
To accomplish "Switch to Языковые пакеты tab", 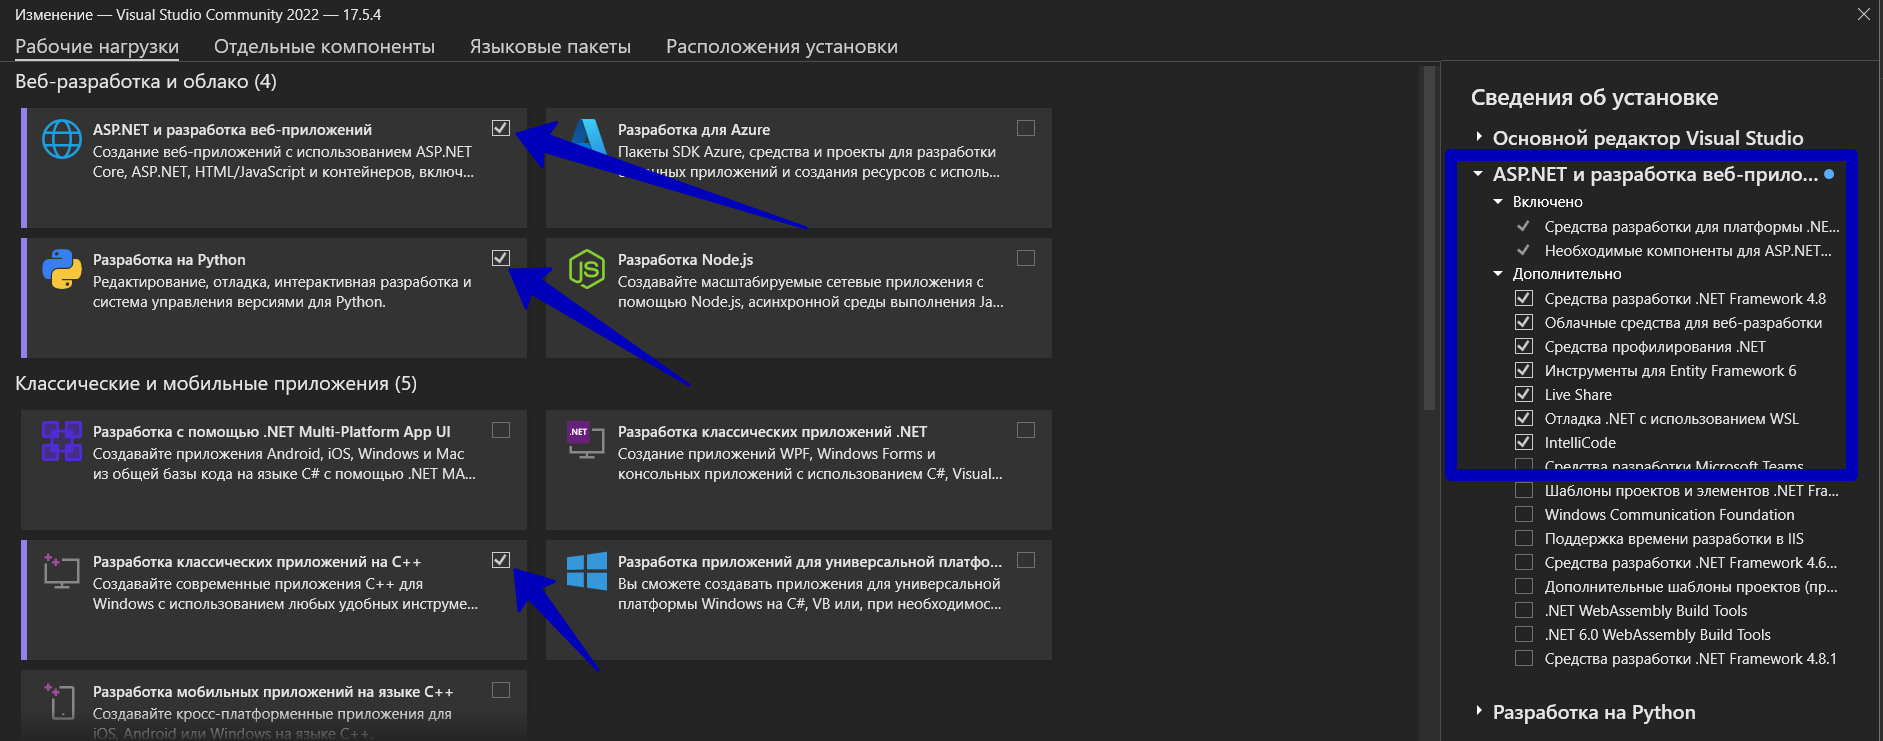I will (550, 46).
